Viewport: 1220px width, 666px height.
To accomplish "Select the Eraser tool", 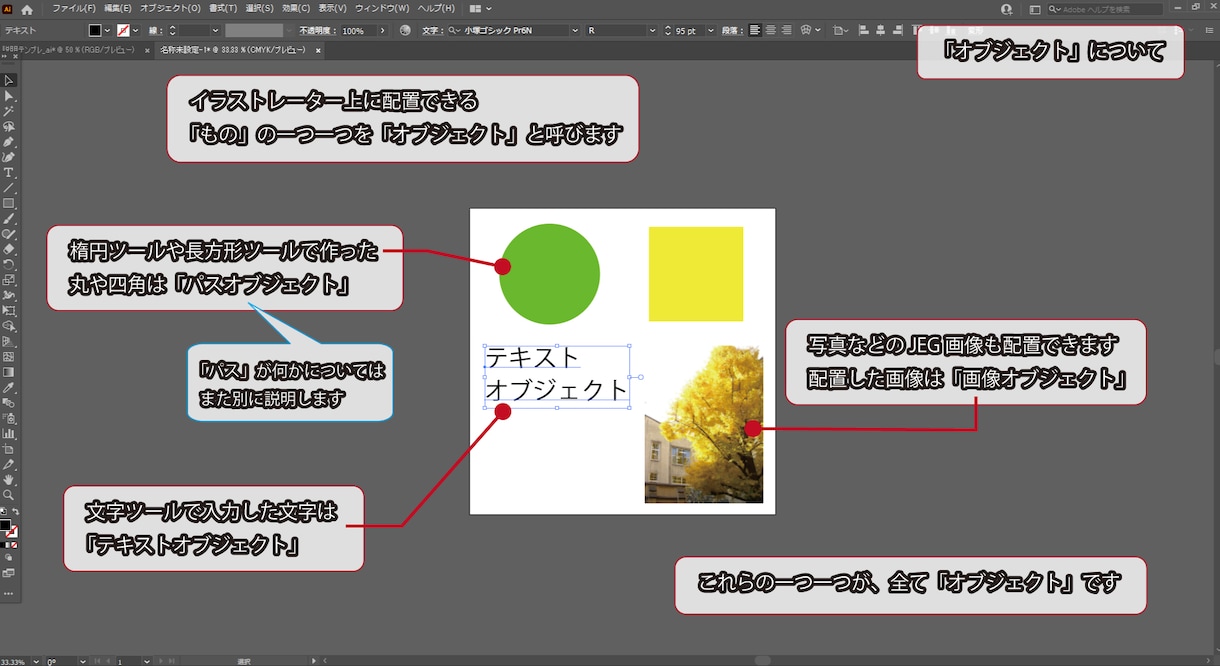I will point(9,249).
